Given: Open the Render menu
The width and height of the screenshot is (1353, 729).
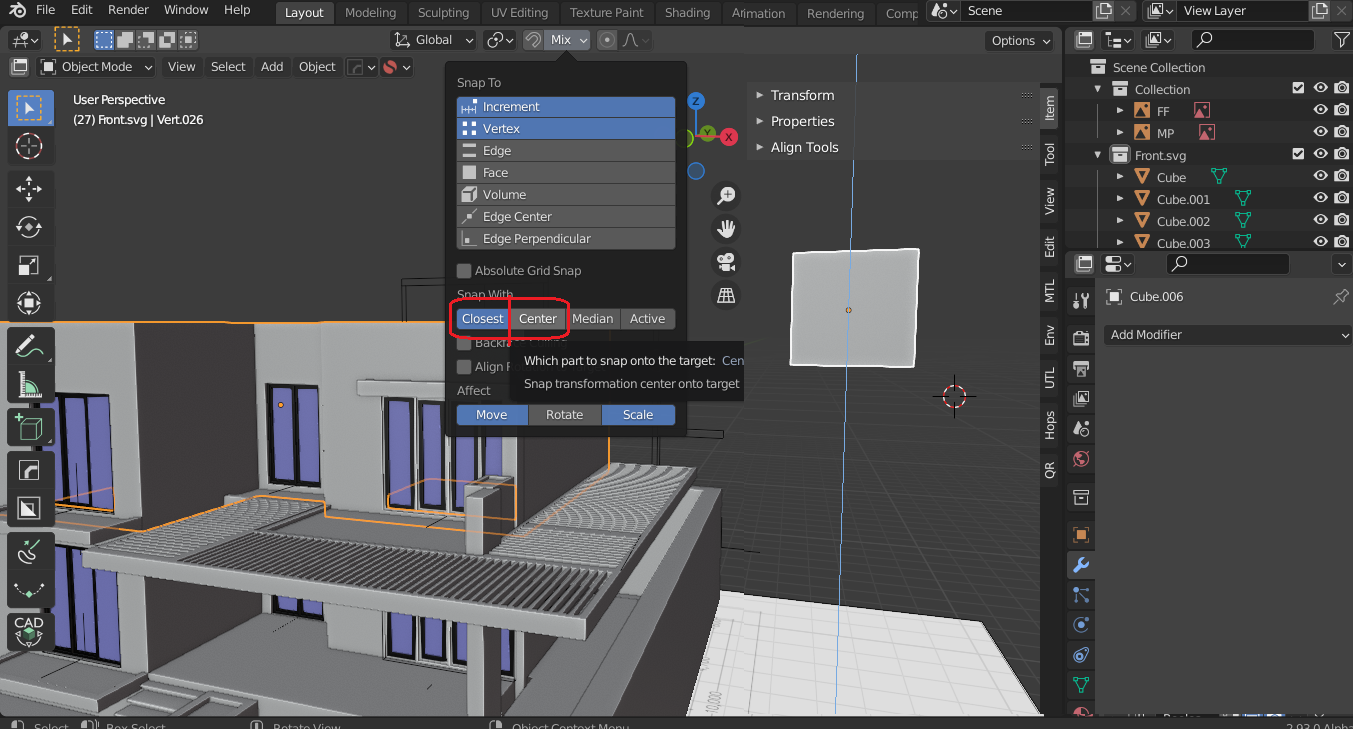Looking at the screenshot, I should click(128, 10).
